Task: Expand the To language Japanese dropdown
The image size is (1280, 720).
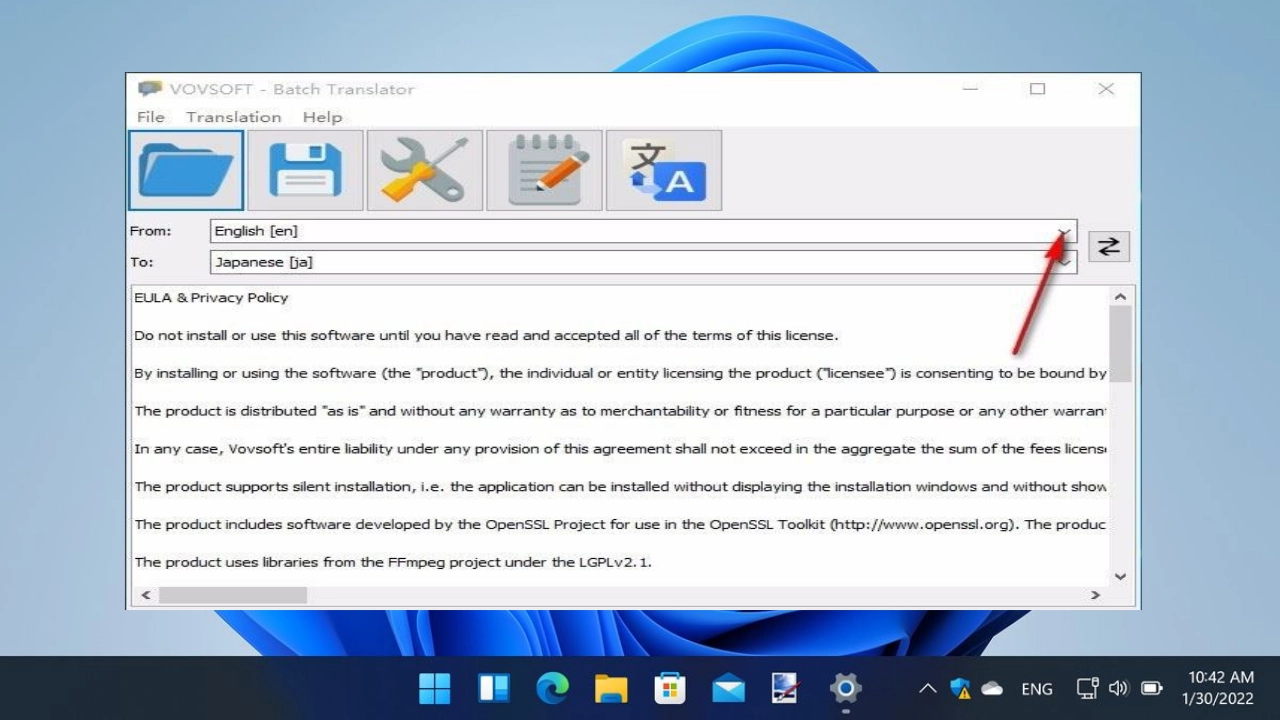Action: pyautogui.click(x=1064, y=262)
